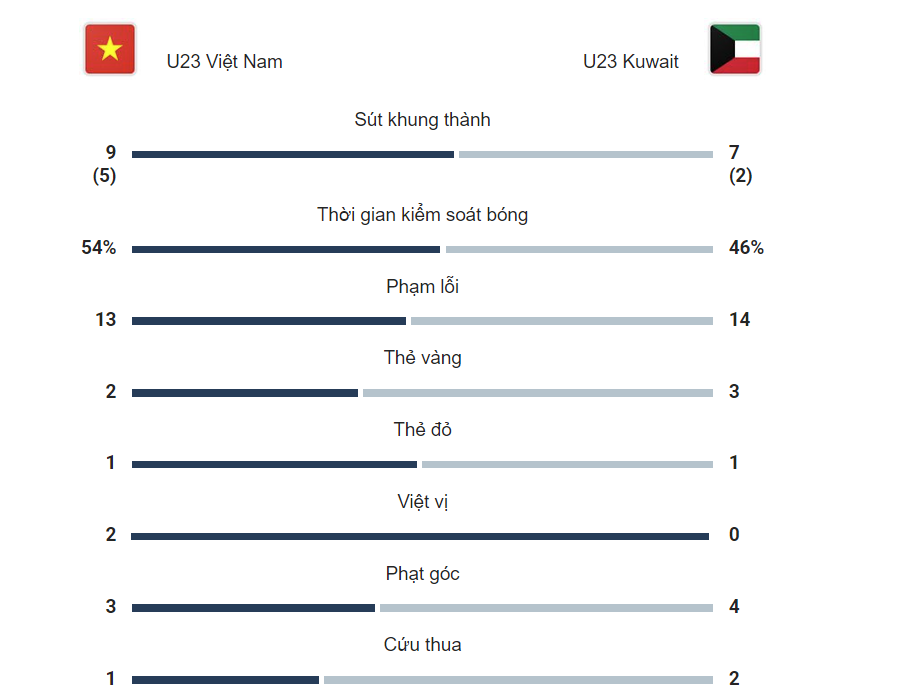Open the U23 Việt Nam team name
This screenshot has width=898, height=700.
[x=224, y=62]
